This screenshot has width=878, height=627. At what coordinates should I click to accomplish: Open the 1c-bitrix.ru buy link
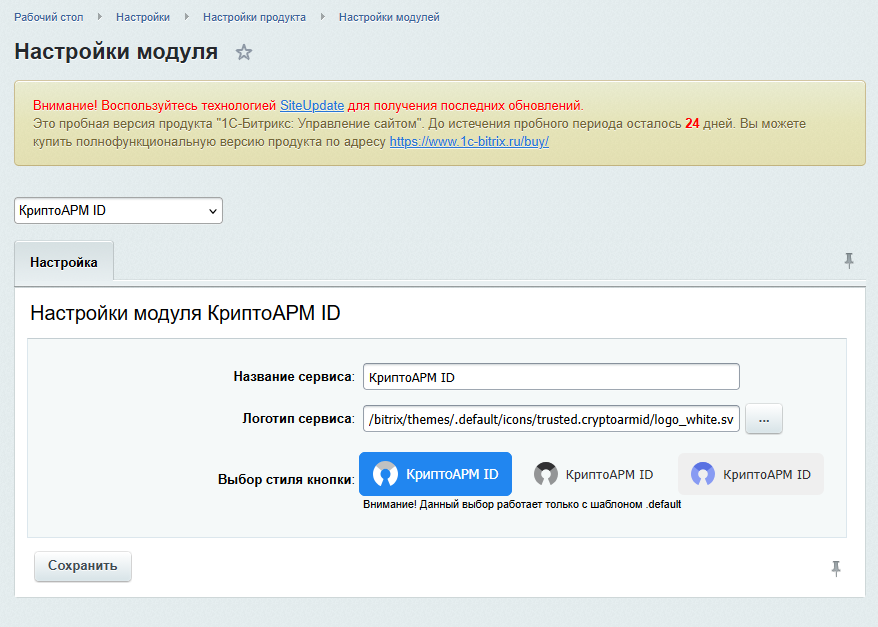(x=469, y=142)
